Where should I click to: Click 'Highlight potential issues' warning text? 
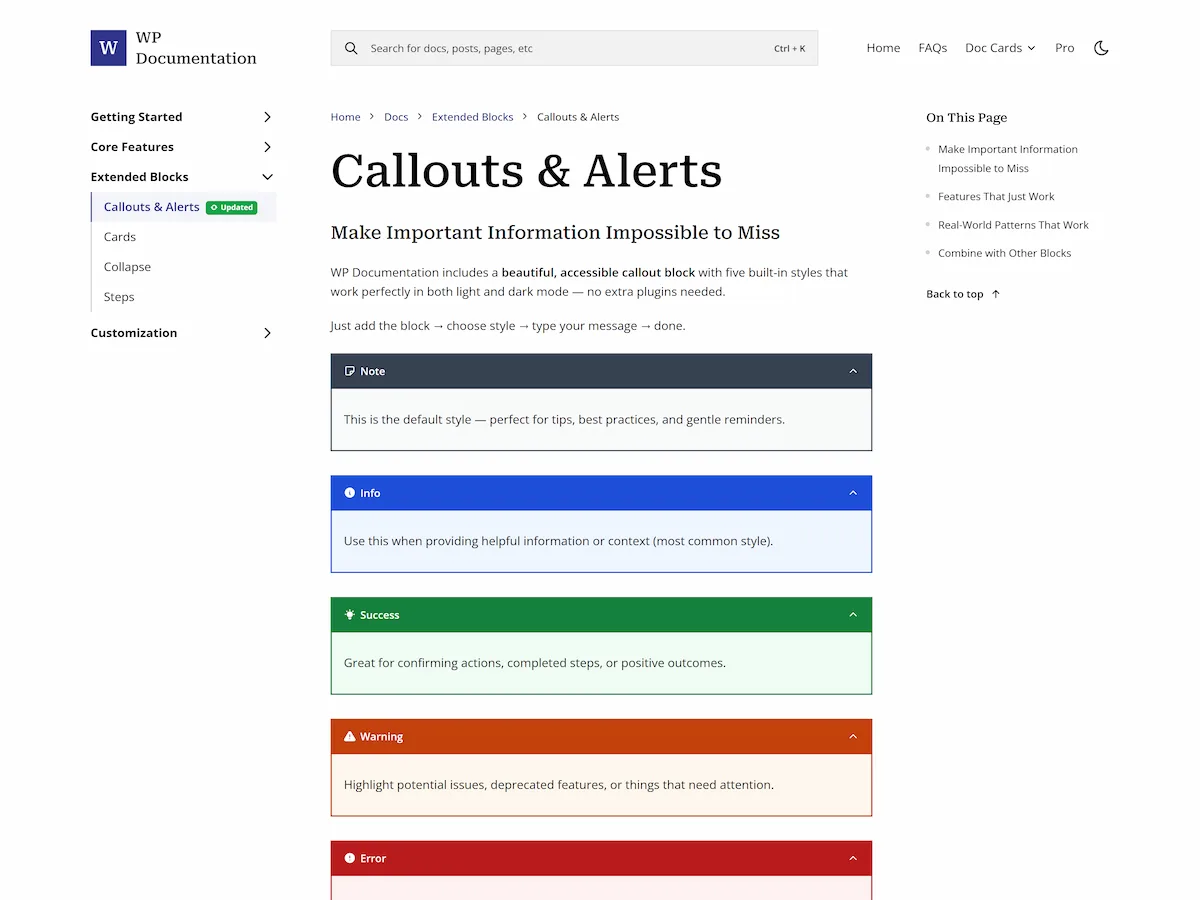[559, 785]
